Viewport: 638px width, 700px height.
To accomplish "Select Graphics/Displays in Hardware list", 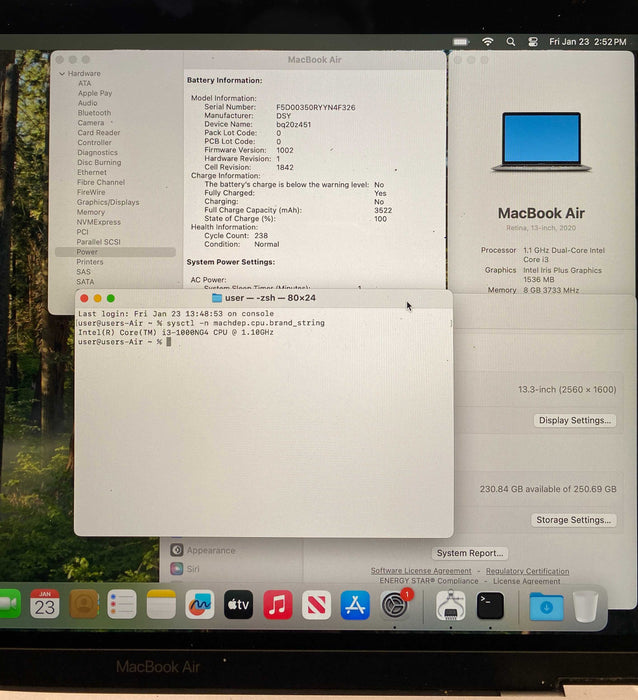I will point(108,202).
